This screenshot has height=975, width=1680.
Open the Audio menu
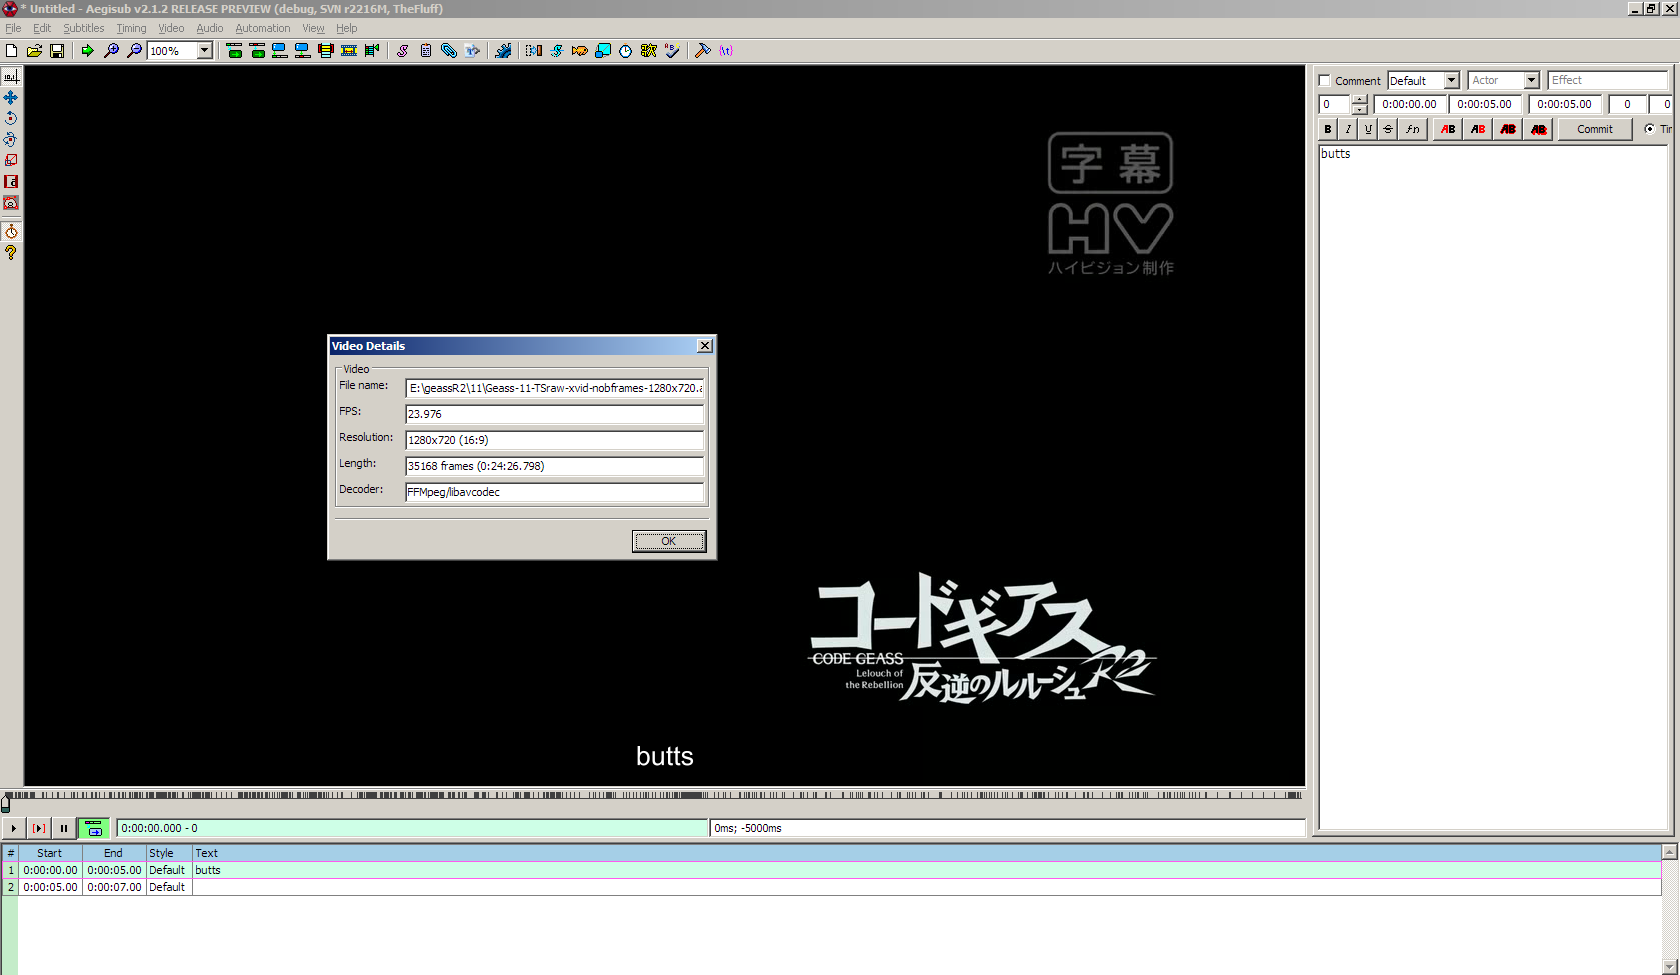point(209,28)
